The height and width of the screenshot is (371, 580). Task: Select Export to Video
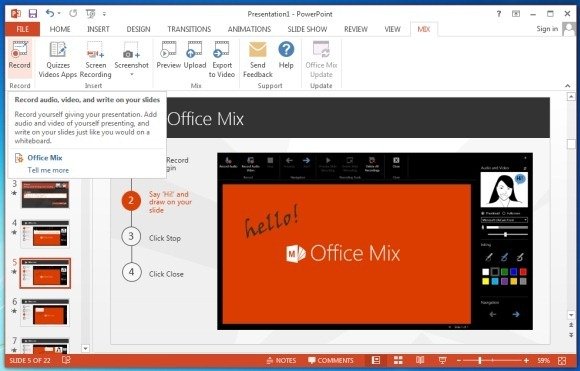point(222,60)
